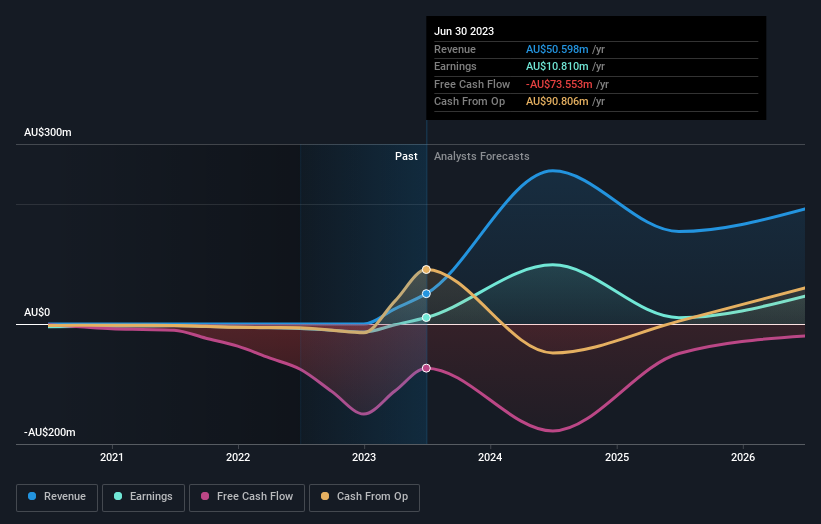Click the AU$90.806m cash from op value
Image resolution: width=821 pixels, height=524 pixels.
(x=557, y=102)
